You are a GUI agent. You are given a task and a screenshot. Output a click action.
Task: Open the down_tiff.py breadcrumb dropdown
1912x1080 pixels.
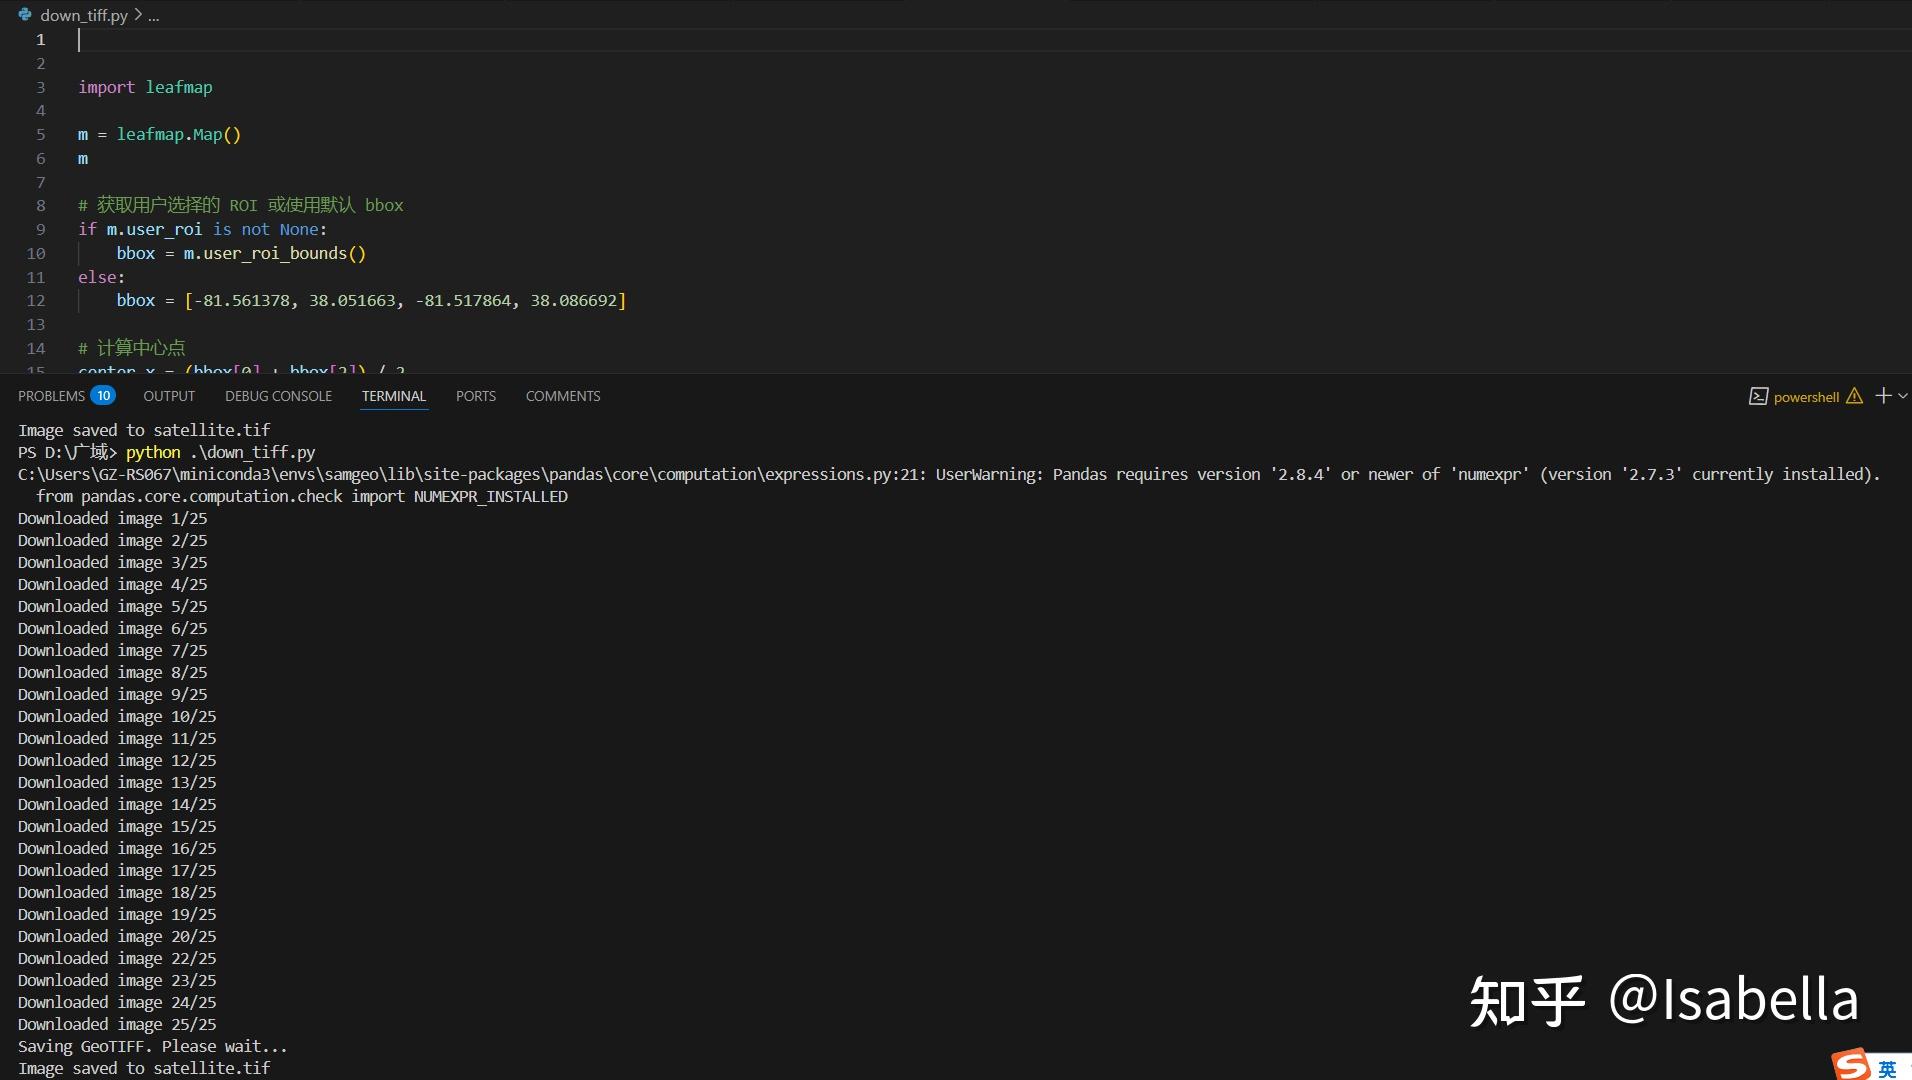[x=85, y=14]
